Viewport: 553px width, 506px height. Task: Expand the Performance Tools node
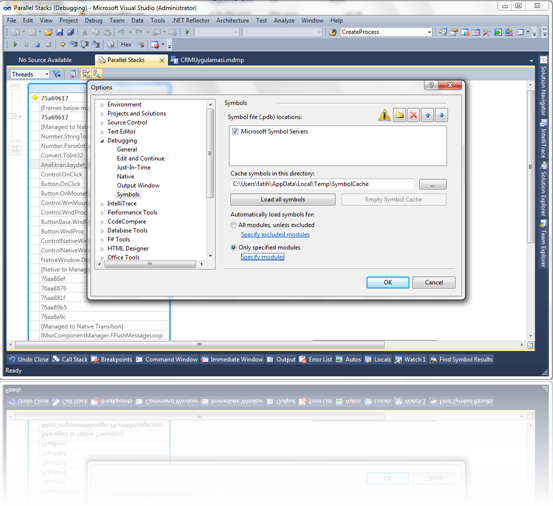click(x=102, y=213)
